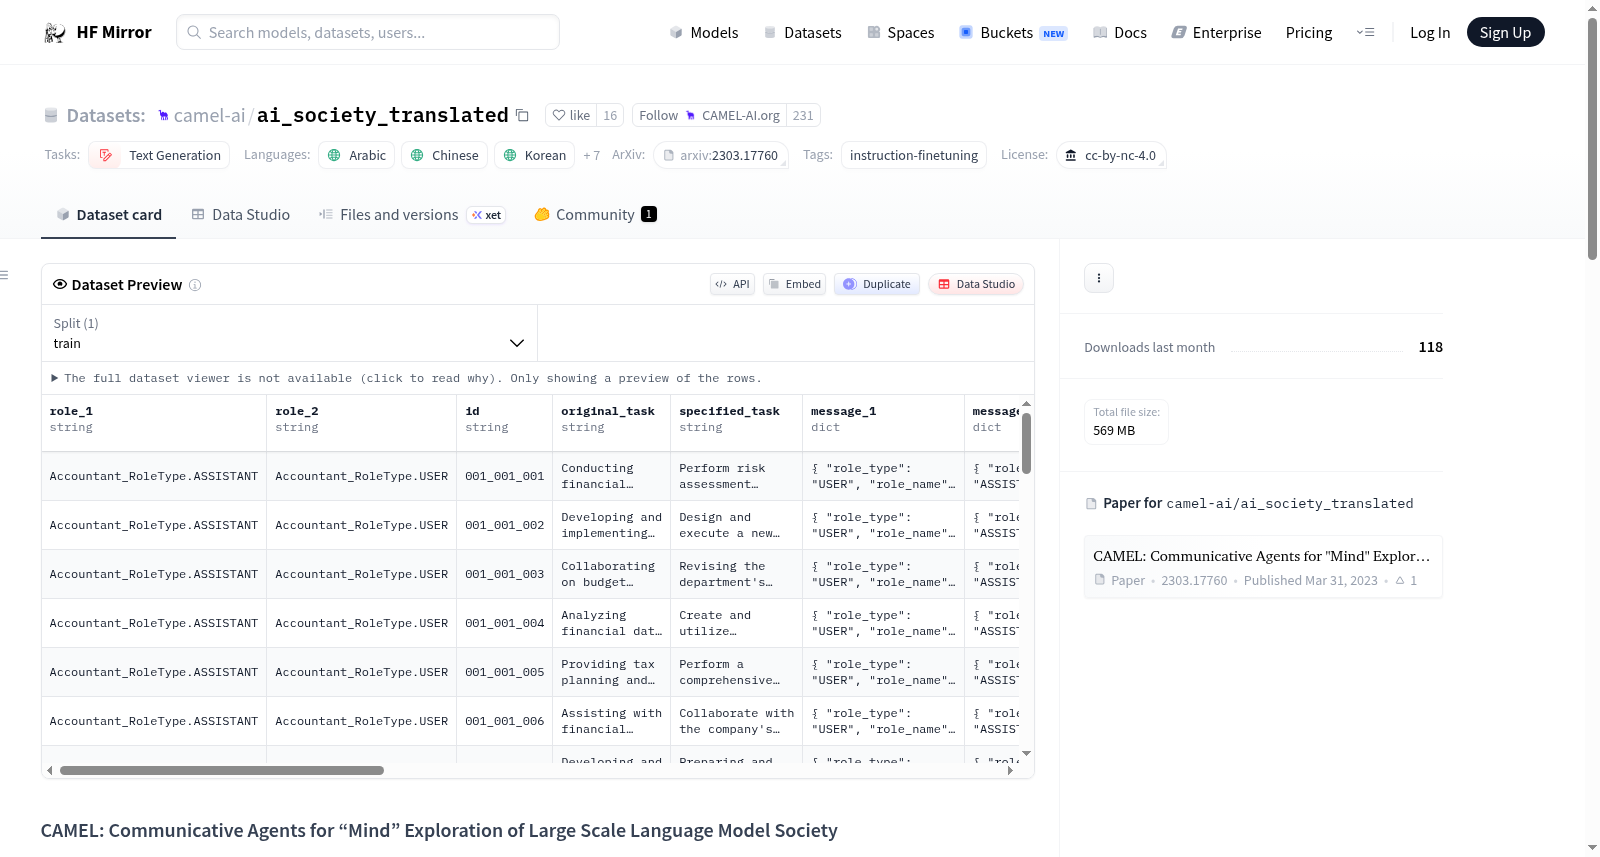Screen dimensions: 1600x857
Task: Click the Text Generation task tag
Action: click(159, 155)
